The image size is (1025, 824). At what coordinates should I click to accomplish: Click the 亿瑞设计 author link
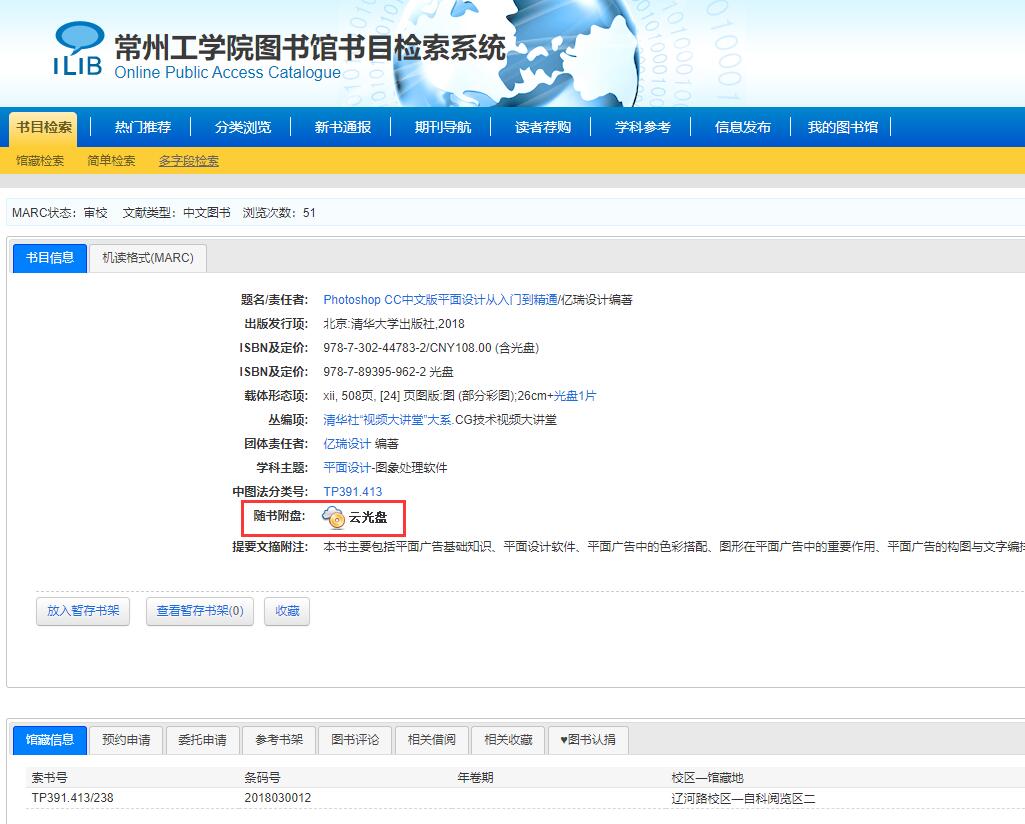[347, 444]
